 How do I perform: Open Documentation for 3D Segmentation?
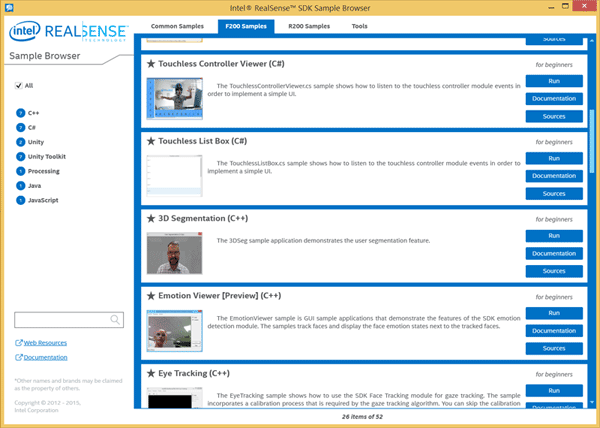(x=554, y=253)
